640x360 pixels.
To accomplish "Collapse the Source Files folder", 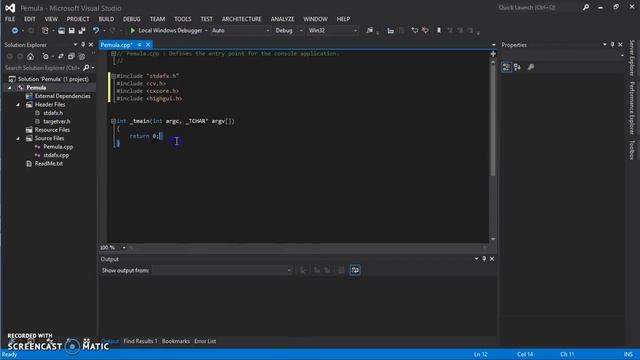I will pos(18,138).
